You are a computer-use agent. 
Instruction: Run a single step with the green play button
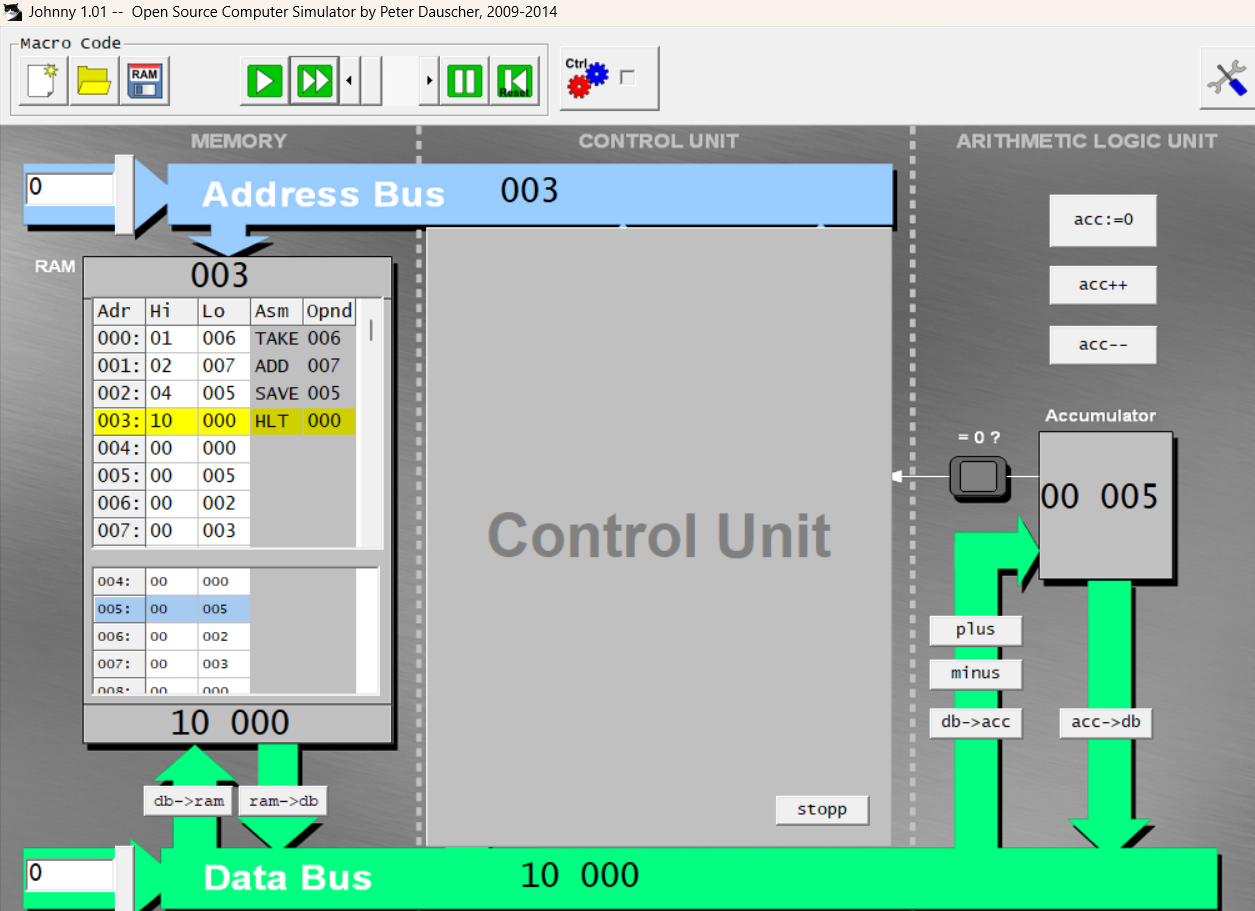265,80
